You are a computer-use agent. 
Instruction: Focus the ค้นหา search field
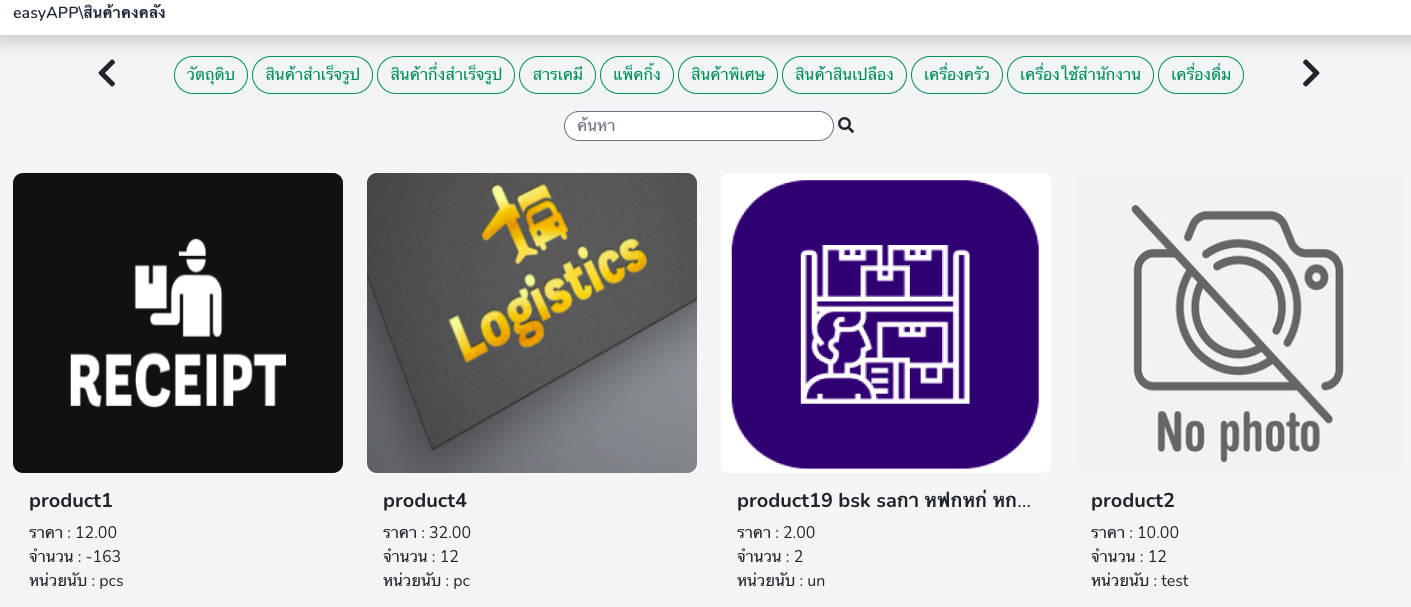(x=698, y=126)
